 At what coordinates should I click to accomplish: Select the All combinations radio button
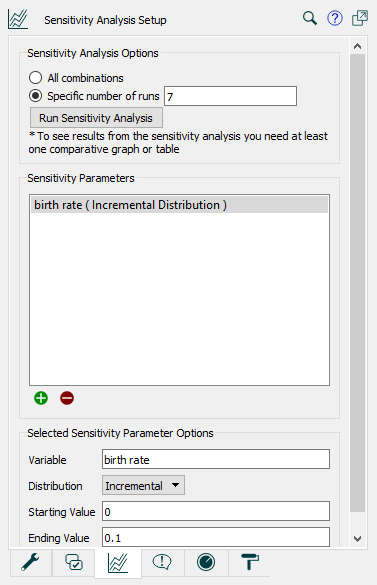point(35,78)
